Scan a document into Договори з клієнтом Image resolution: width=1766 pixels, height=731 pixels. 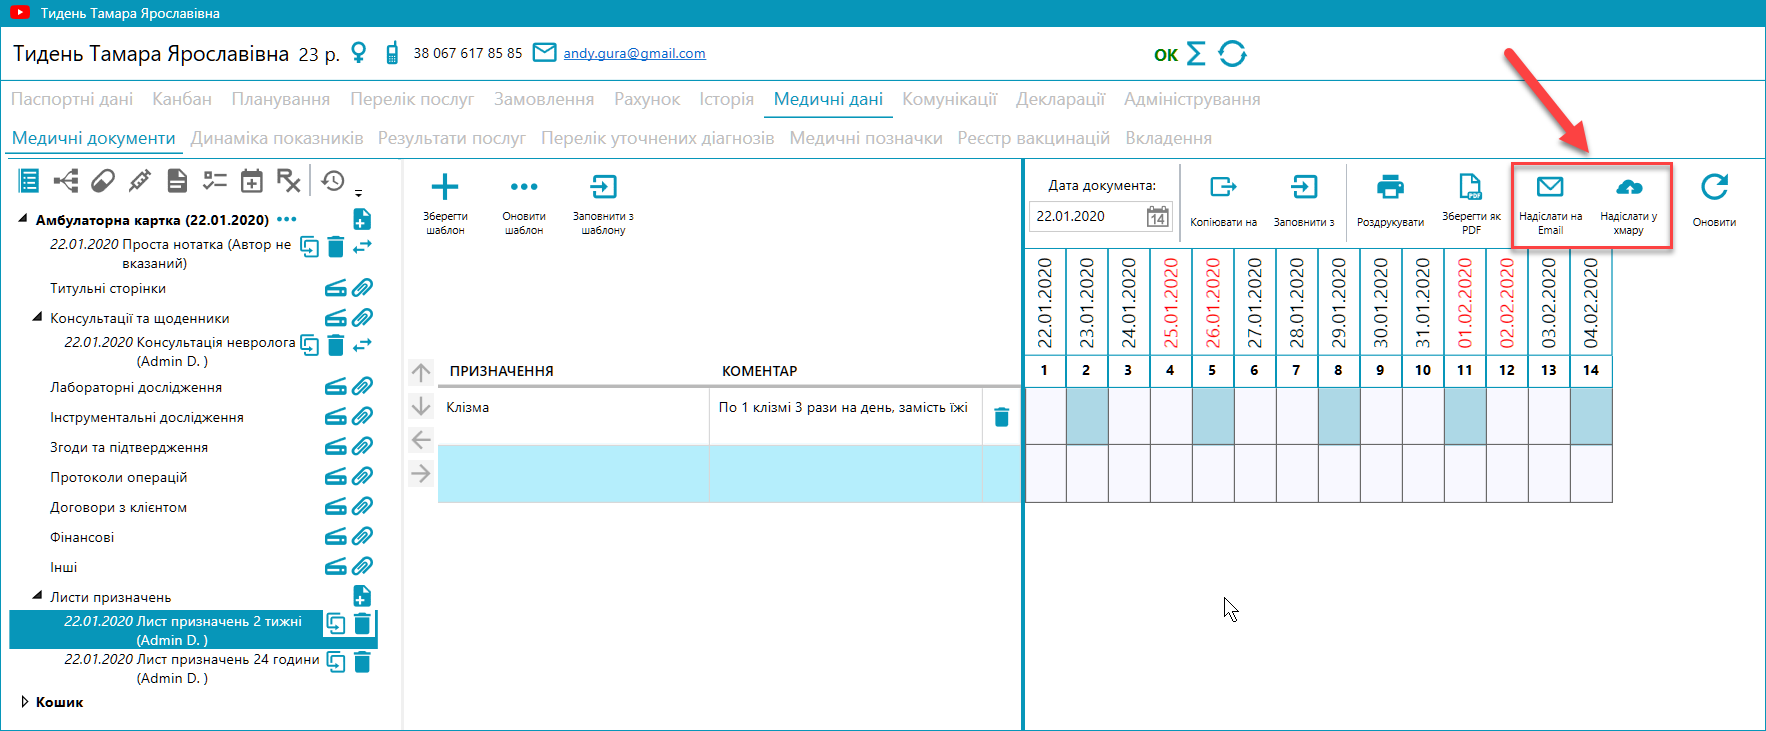point(336,506)
